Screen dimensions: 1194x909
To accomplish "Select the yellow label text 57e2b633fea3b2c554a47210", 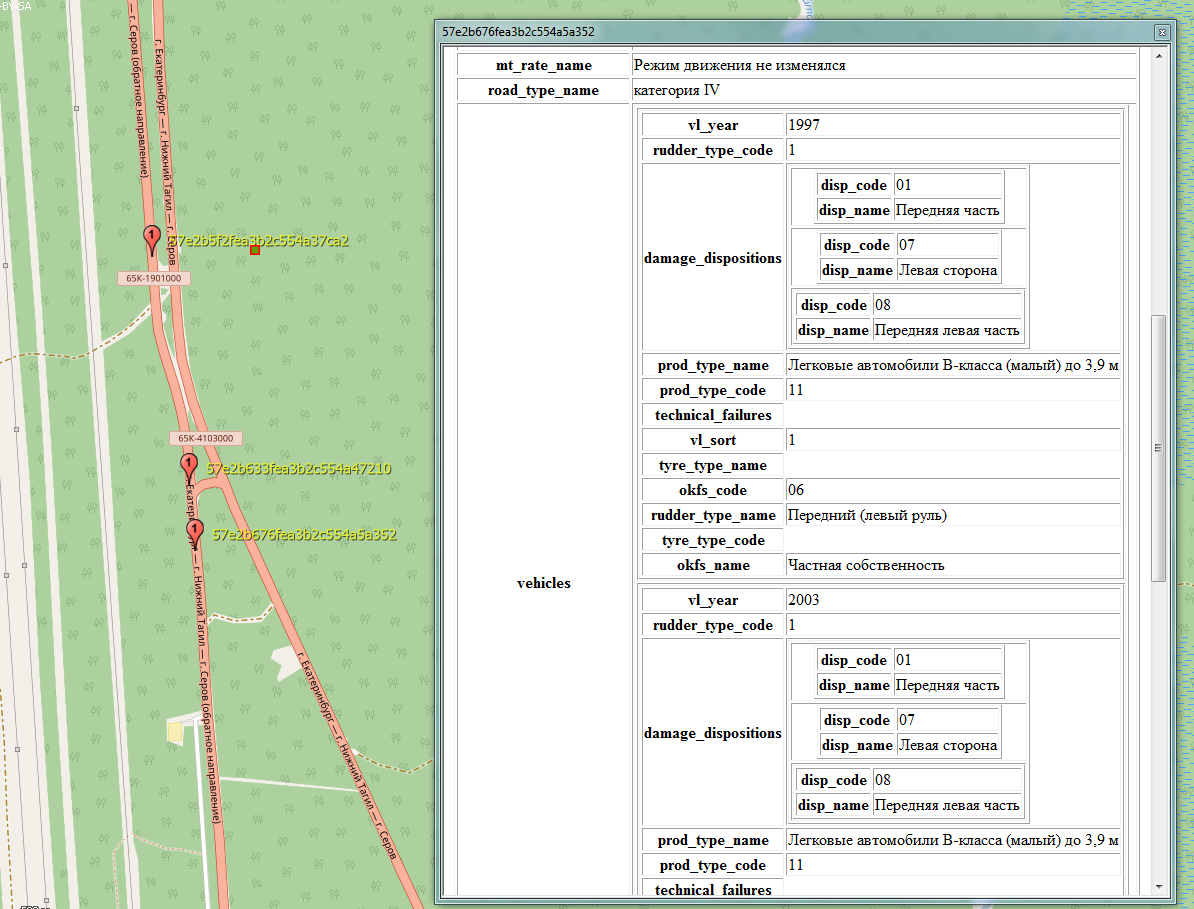I will [298, 468].
